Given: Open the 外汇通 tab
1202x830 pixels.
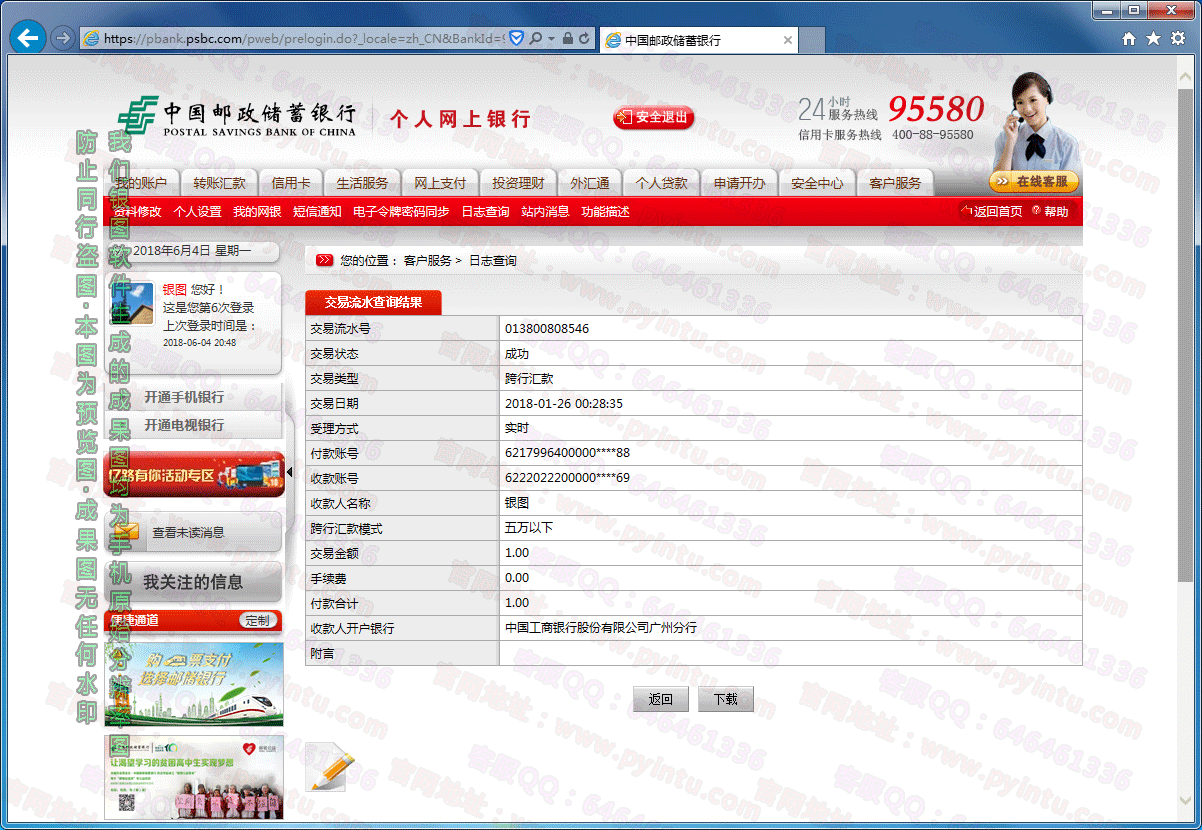Looking at the screenshot, I should coord(590,183).
